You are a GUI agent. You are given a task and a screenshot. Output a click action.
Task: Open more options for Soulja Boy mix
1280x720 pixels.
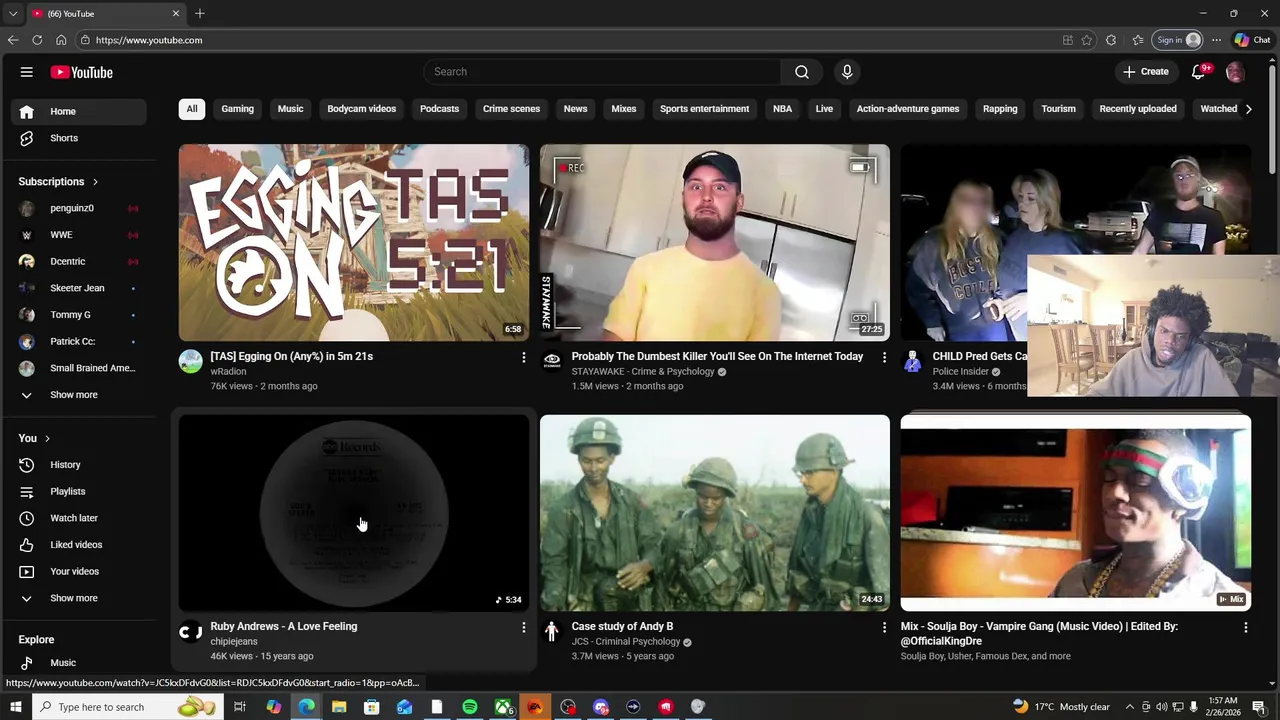(x=1245, y=627)
